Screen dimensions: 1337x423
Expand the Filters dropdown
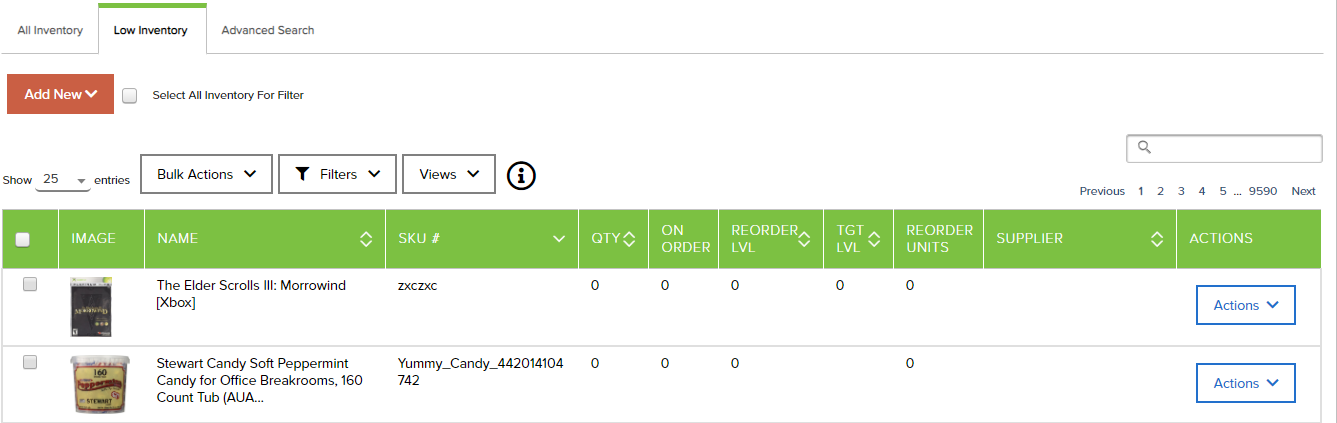click(x=337, y=174)
